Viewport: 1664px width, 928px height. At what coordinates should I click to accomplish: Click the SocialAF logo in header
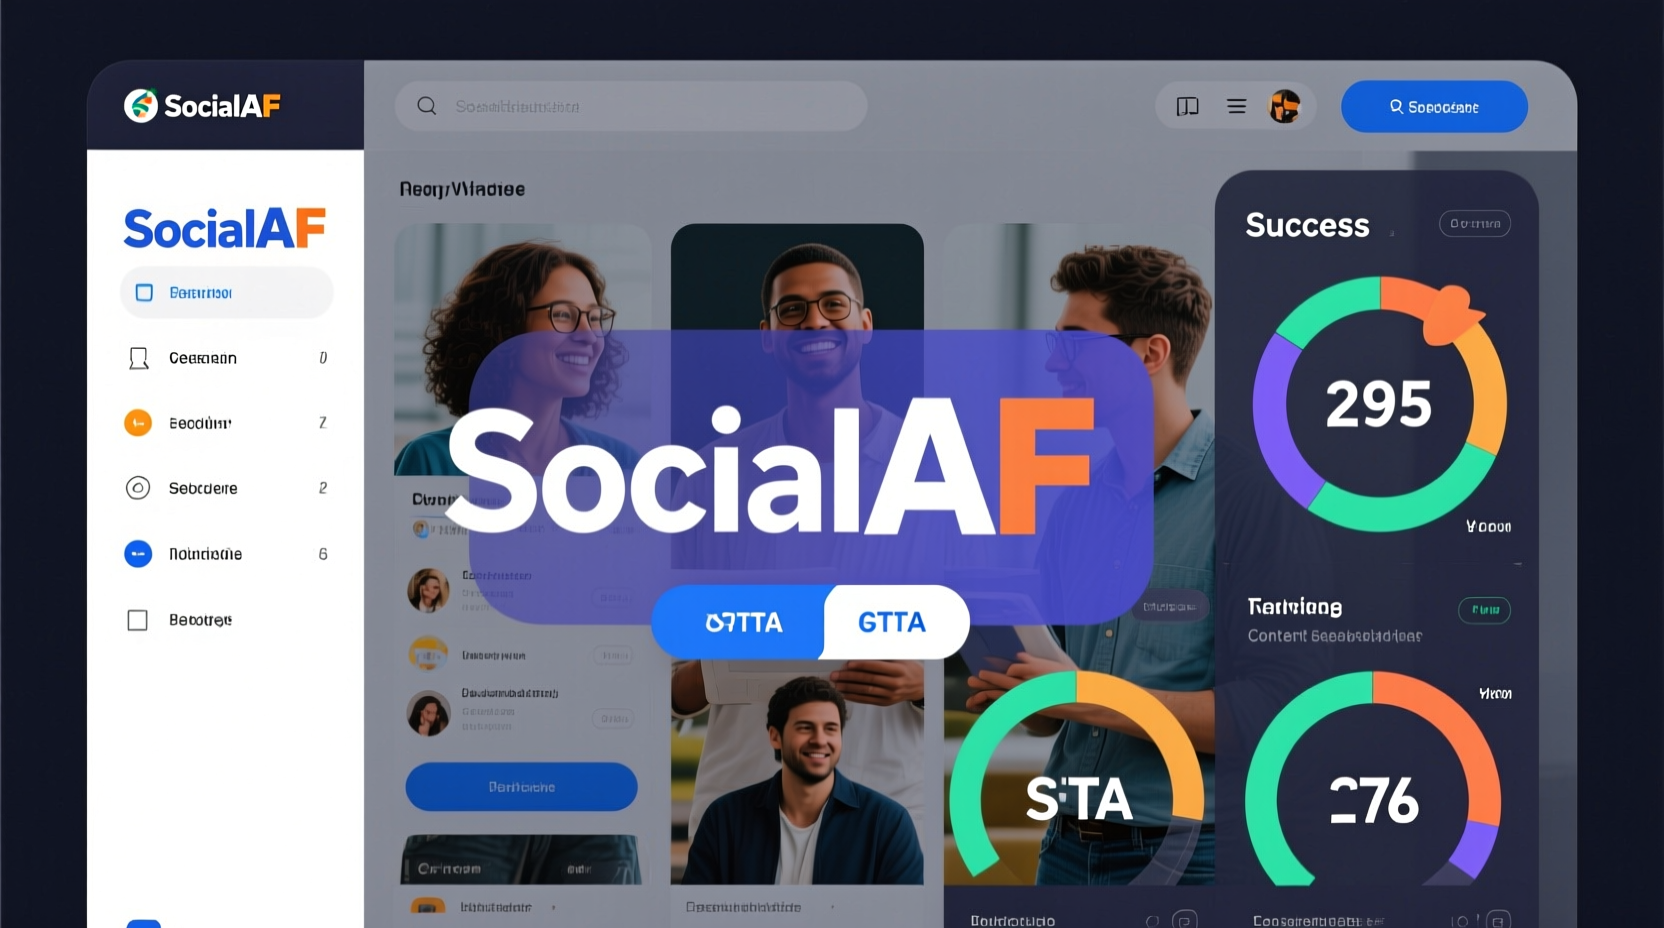click(x=202, y=105)
